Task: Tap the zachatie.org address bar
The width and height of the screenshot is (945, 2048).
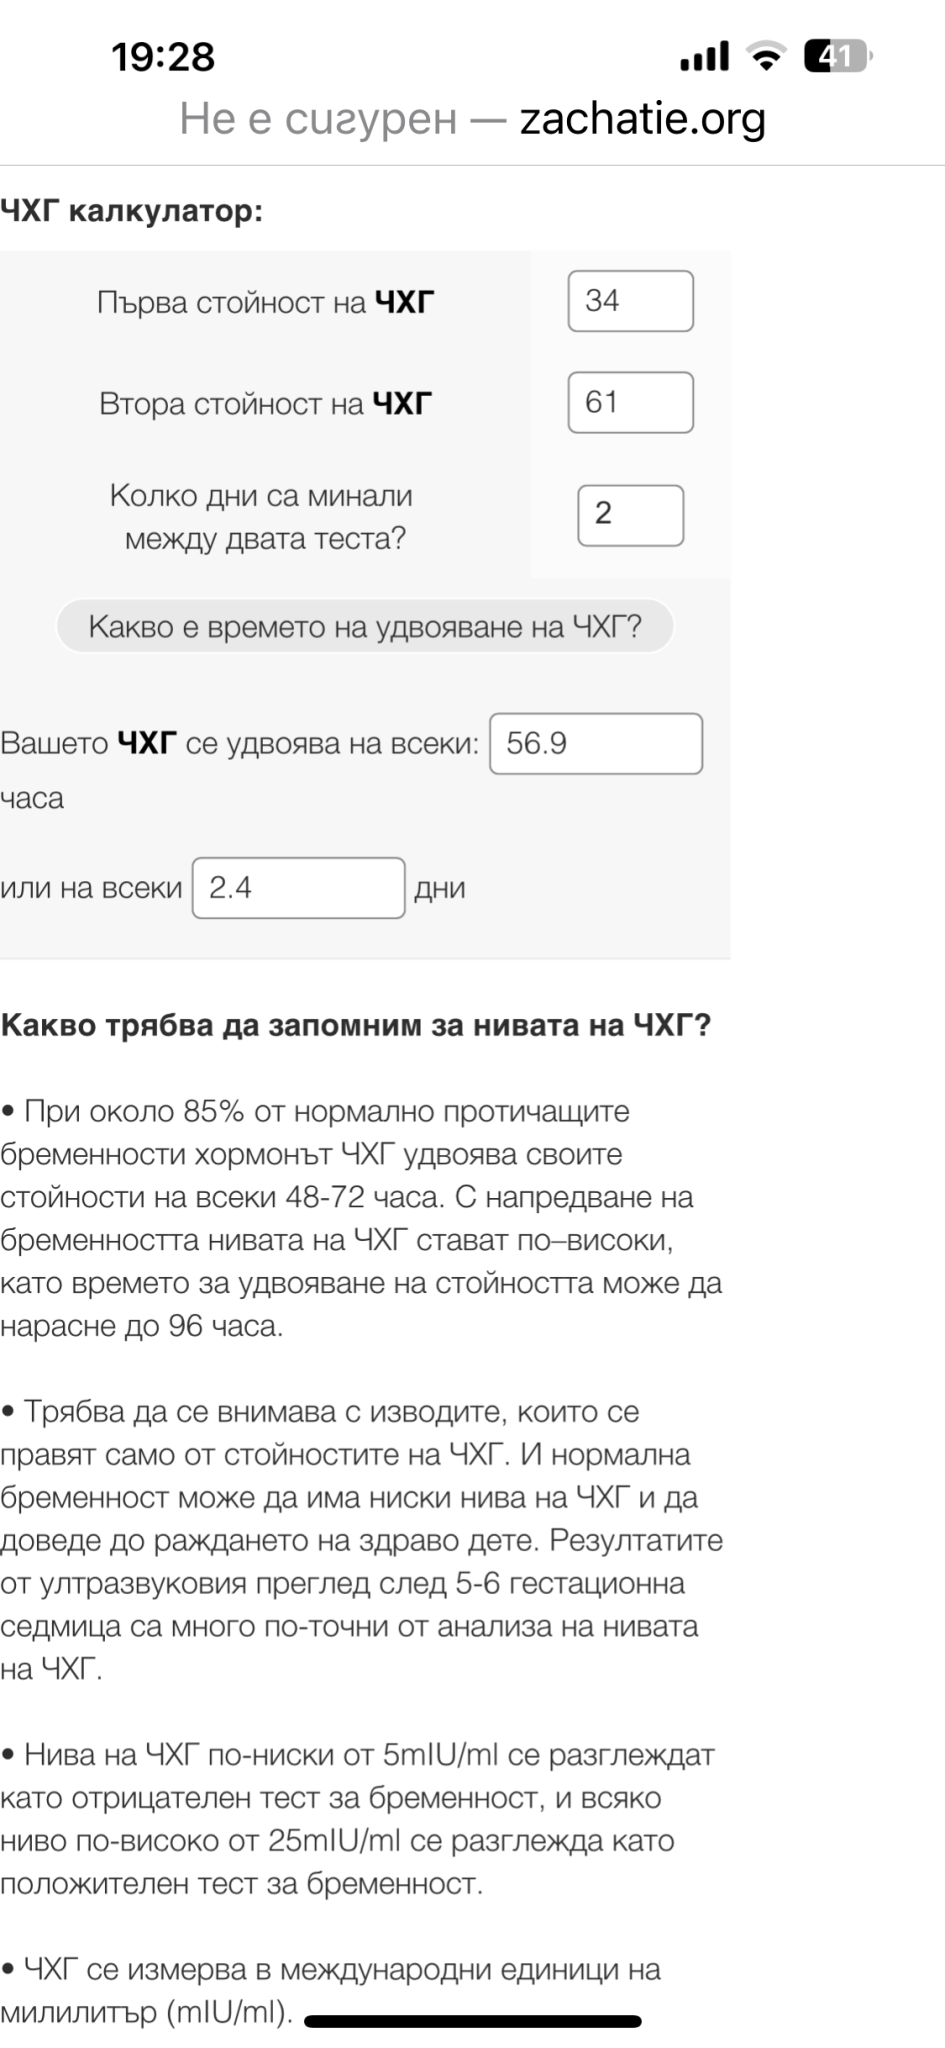Action: point(642,119)
